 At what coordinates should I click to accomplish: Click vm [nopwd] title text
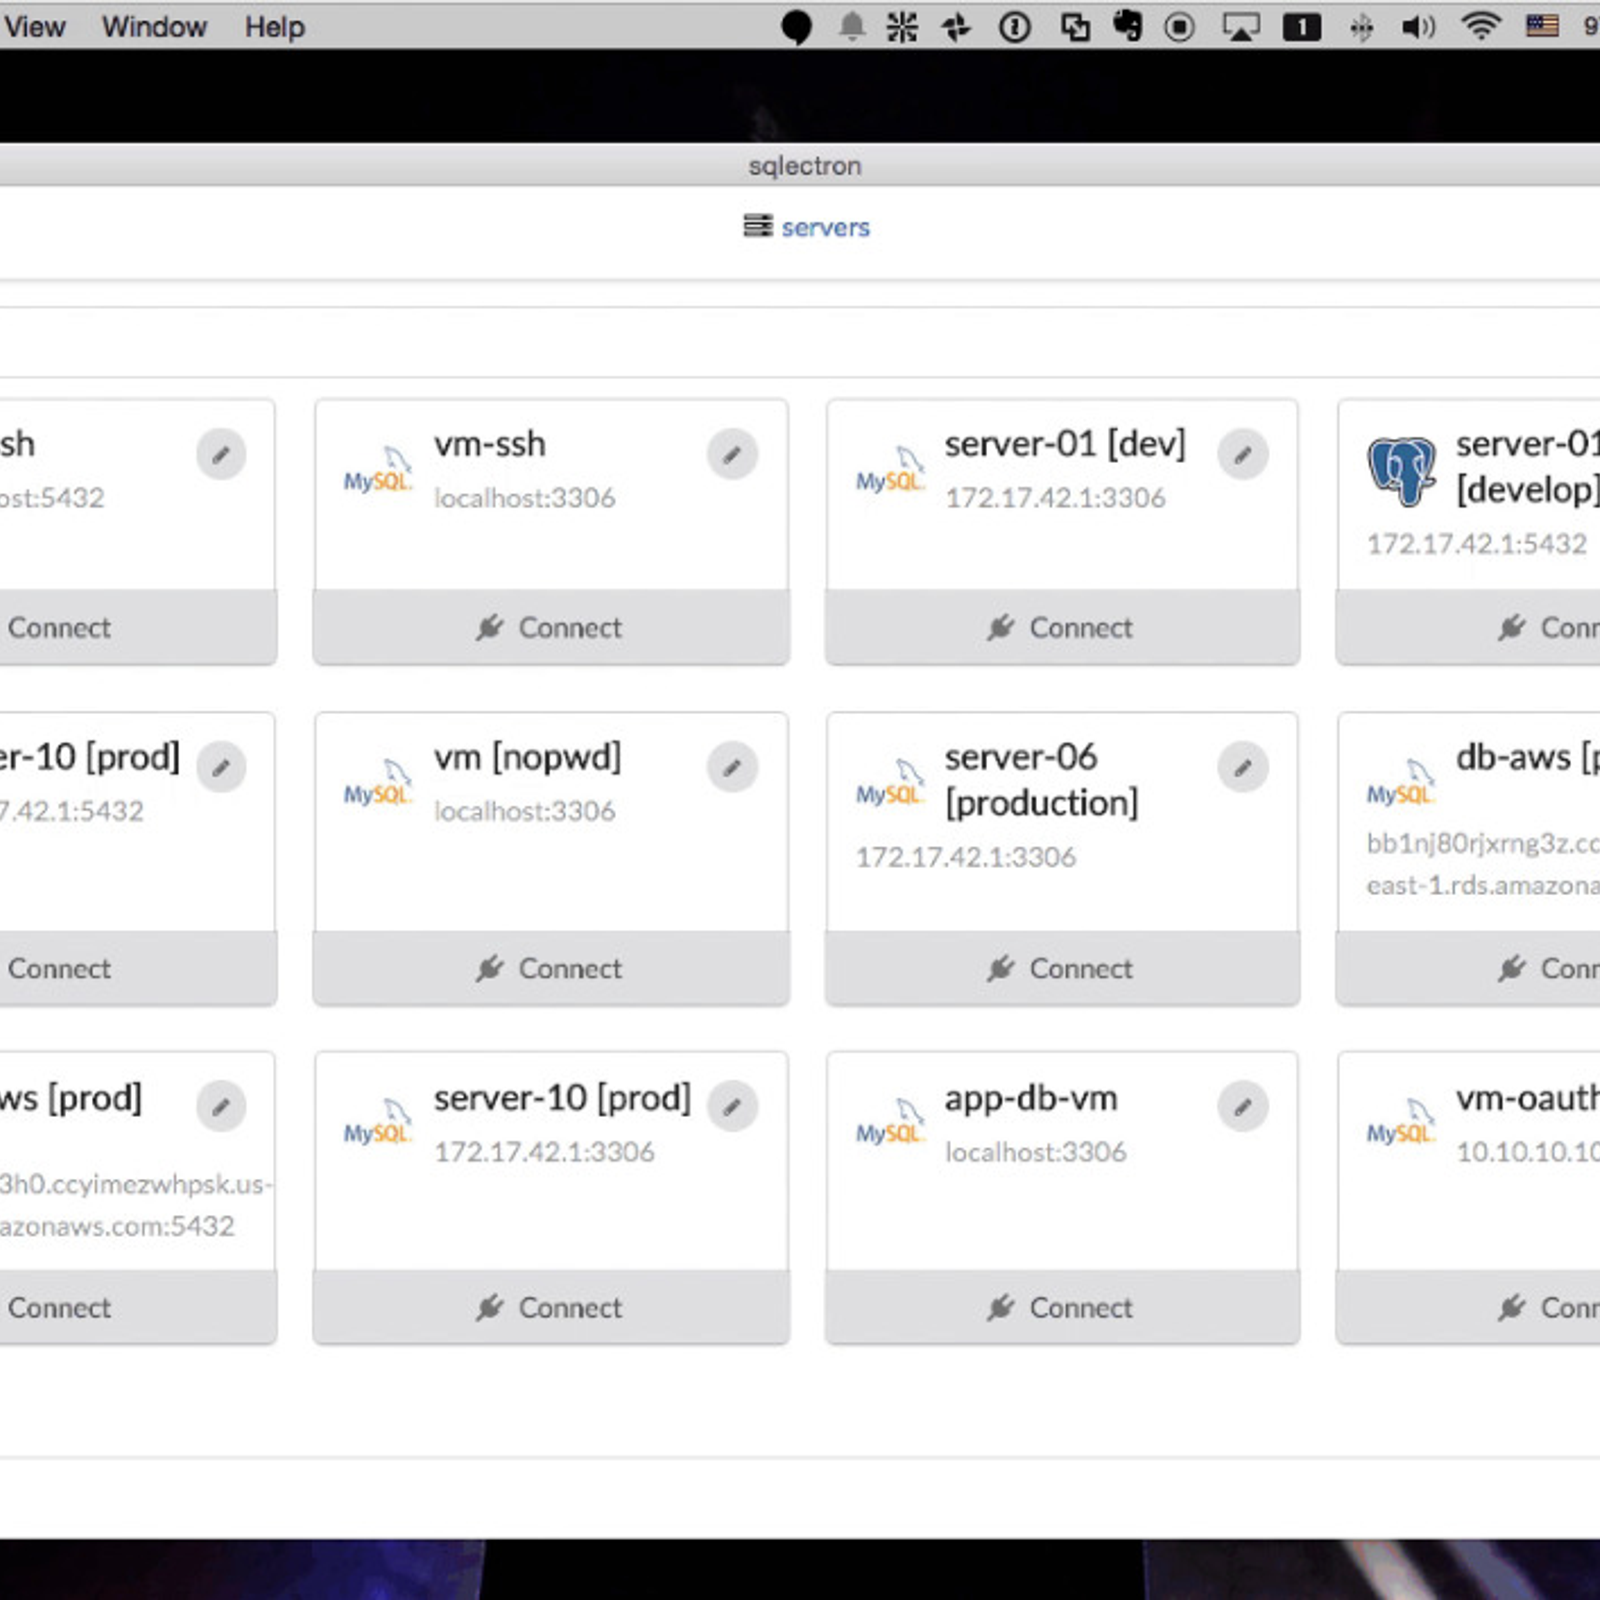[527, 757]
